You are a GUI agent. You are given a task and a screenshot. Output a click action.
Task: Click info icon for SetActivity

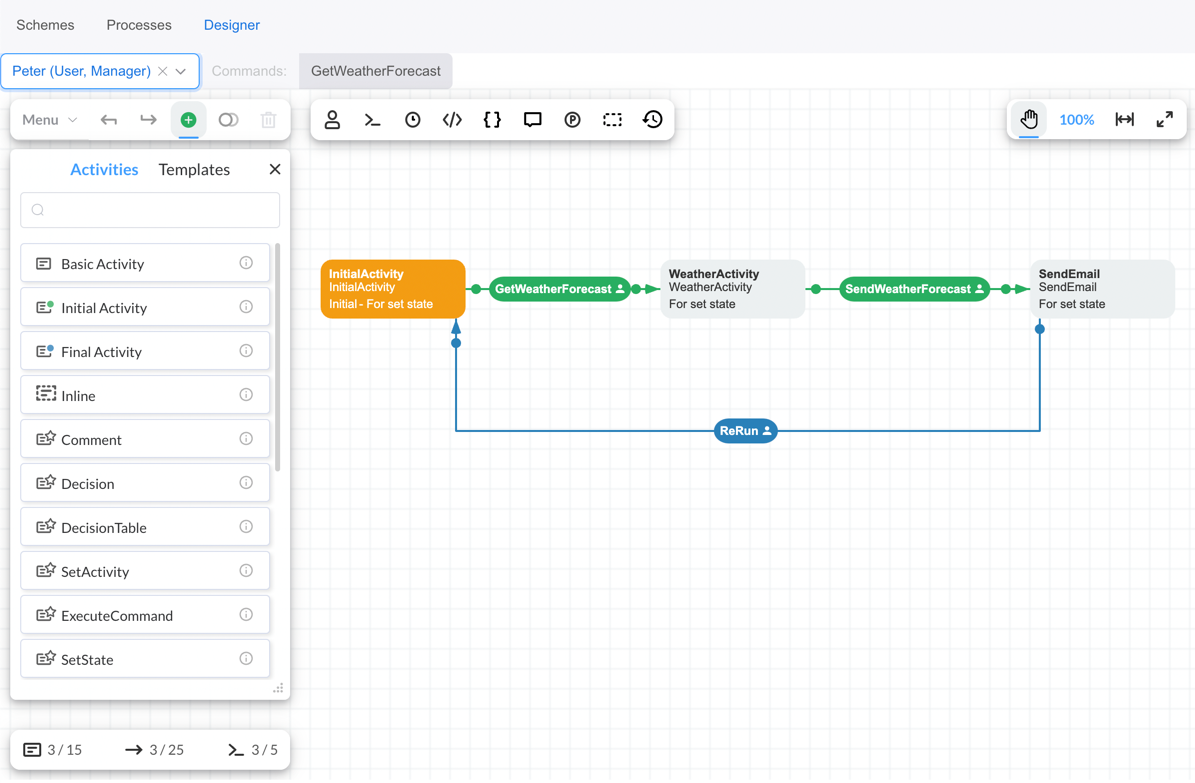(x=246, y=571)
